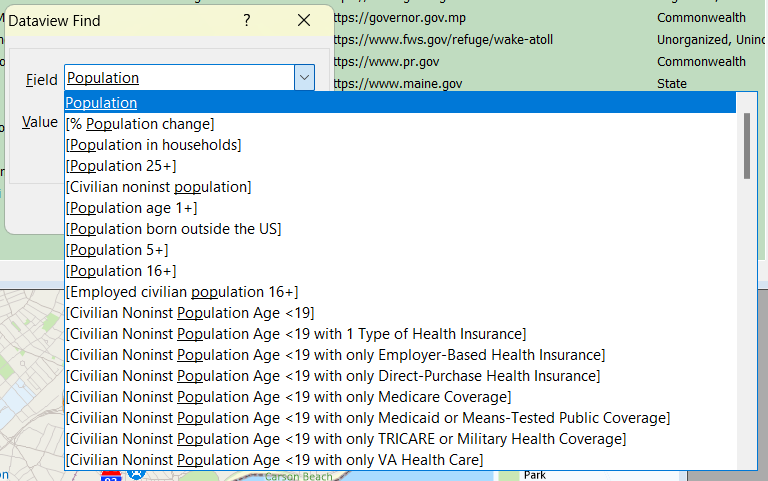Select [Civilian noninst population] option

[x=158, y=187]
